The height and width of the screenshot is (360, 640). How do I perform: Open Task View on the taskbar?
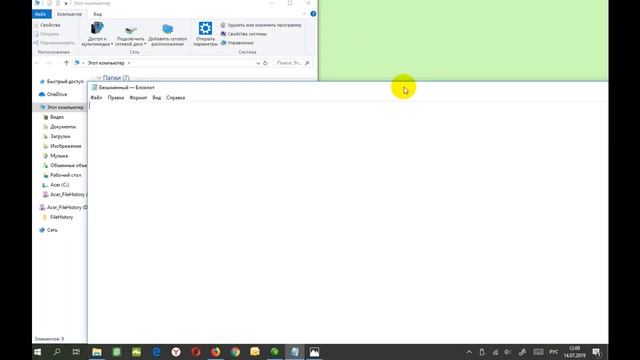point(76,352)
